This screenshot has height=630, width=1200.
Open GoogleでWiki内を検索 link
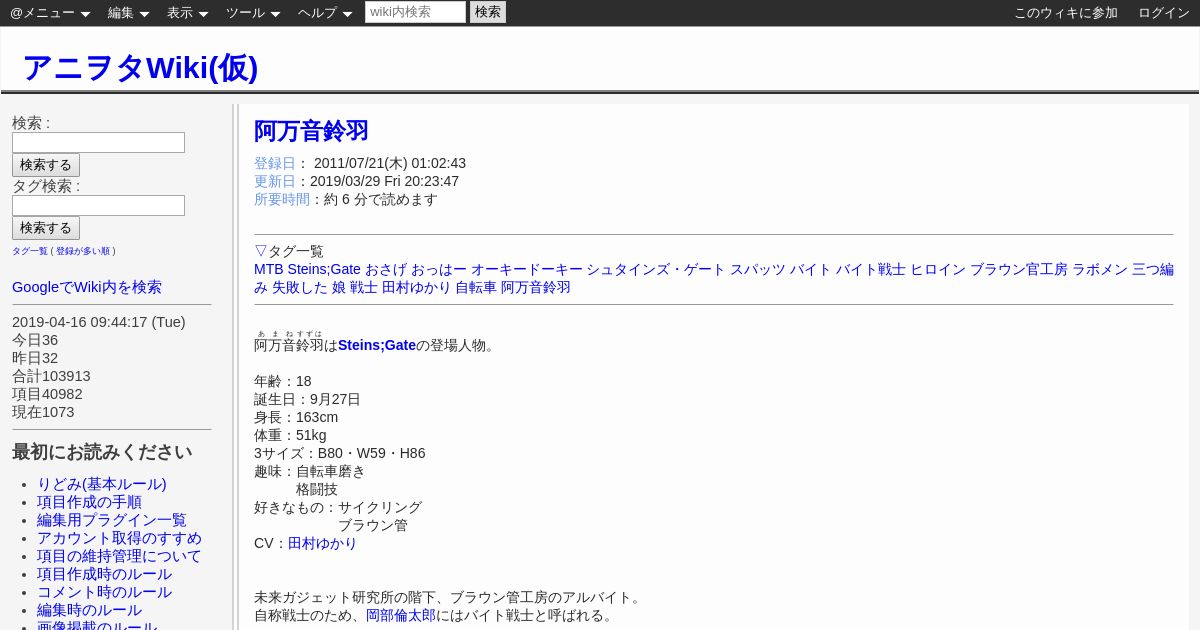pos(87,287)
